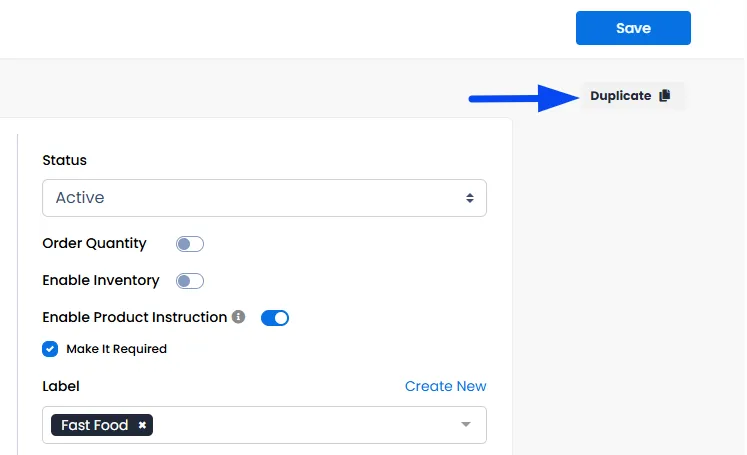The width and height of the screenshot is (747, 455).
Task: Follow the Create New link
Action: point(445,386)
